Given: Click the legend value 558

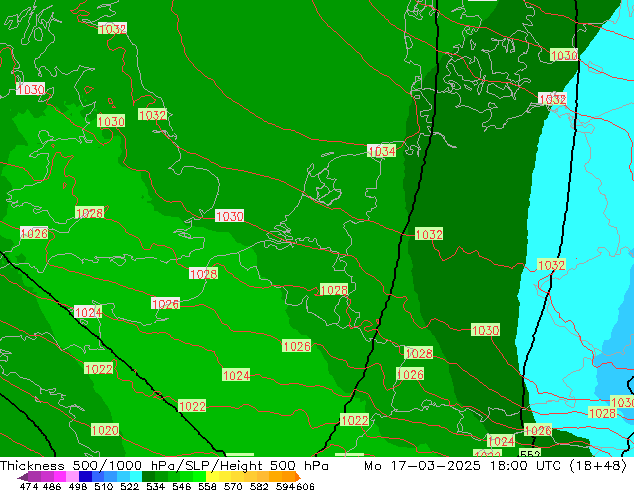Looking at the screenshot, I should click(x=207, y=486).
